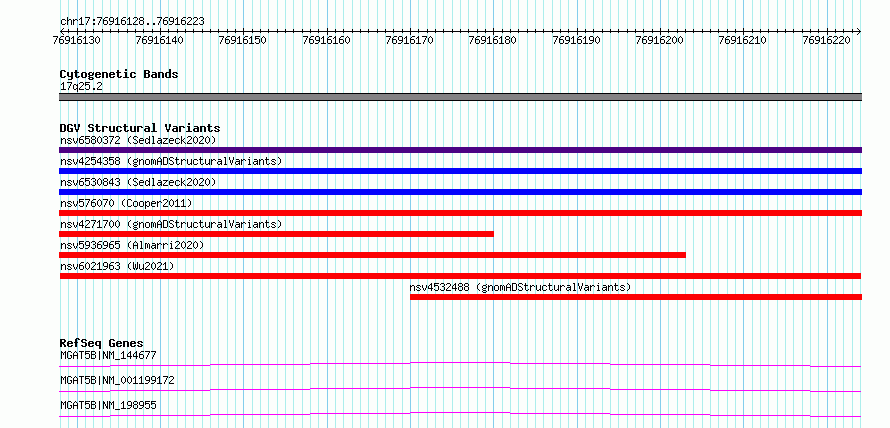Click the red nsv576070 variant bar
The width and height of the screenshot is (890, 428).
click(x=460, y=213)
